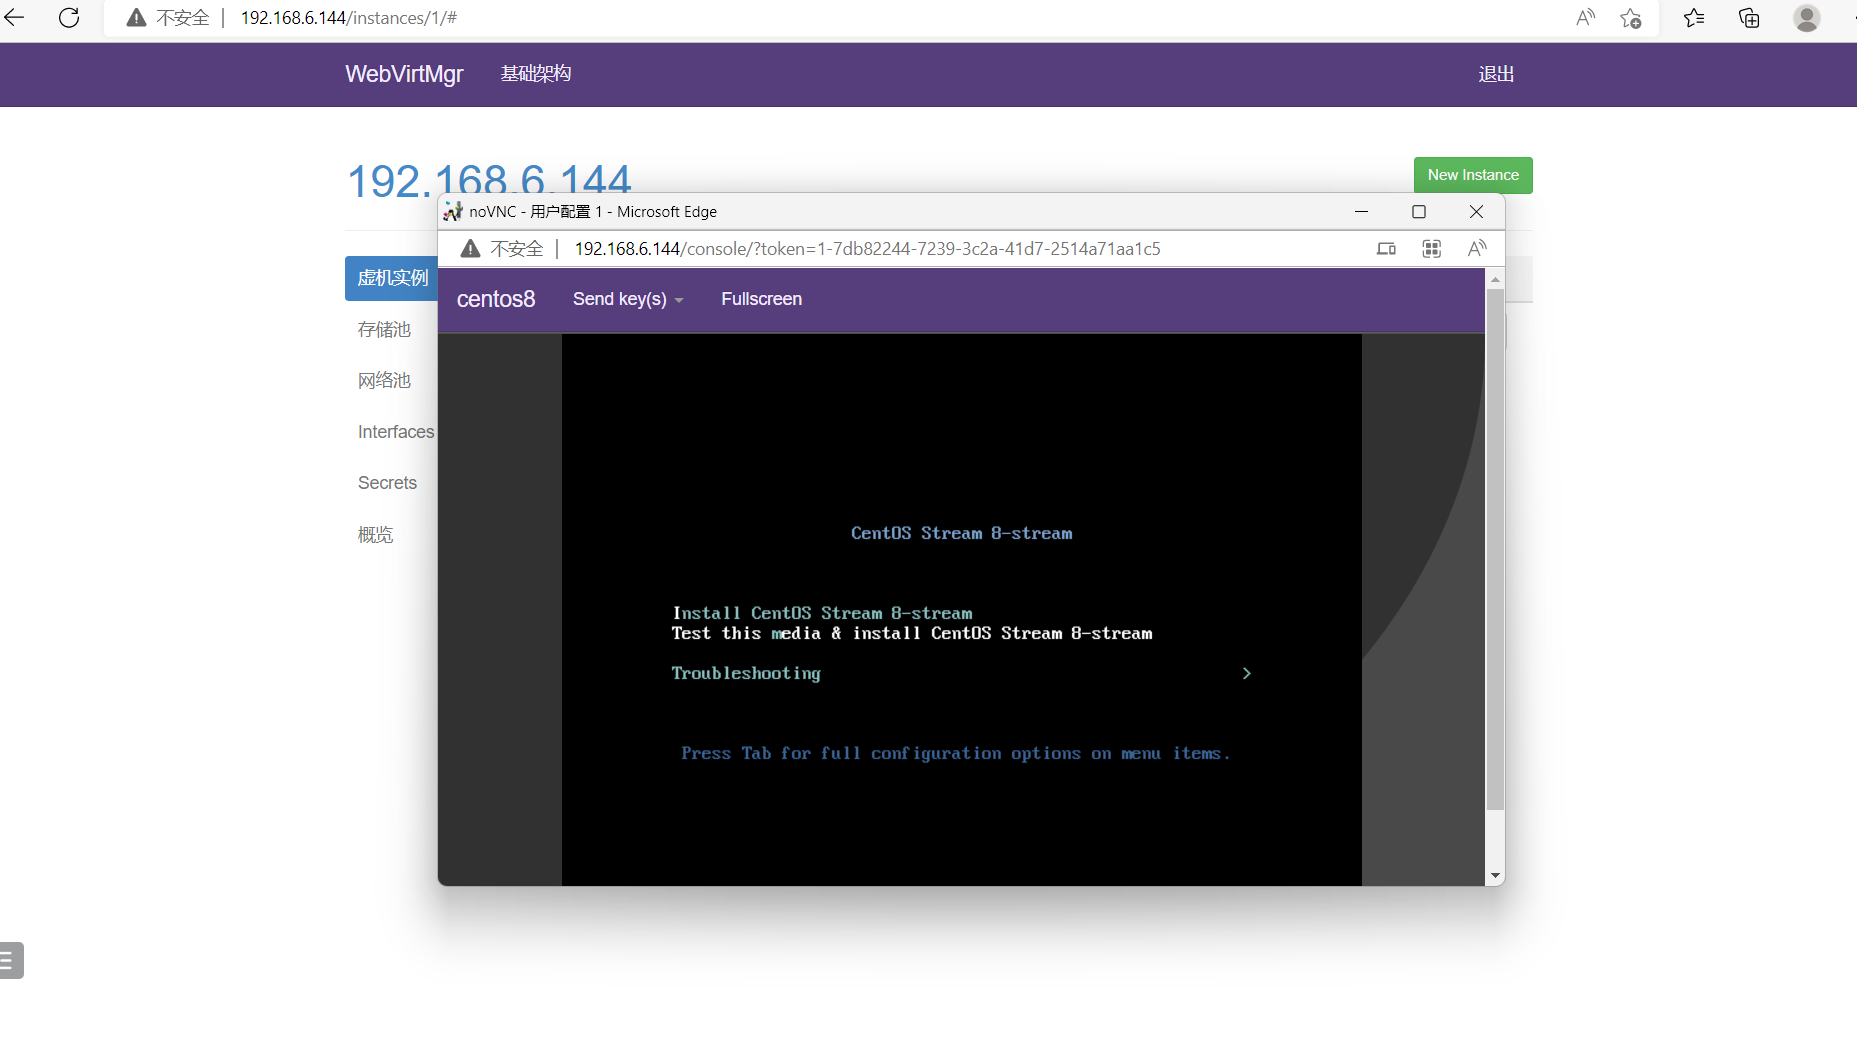Add this page to favorites
The image size is (1857, 1064).
point(1631,18)
